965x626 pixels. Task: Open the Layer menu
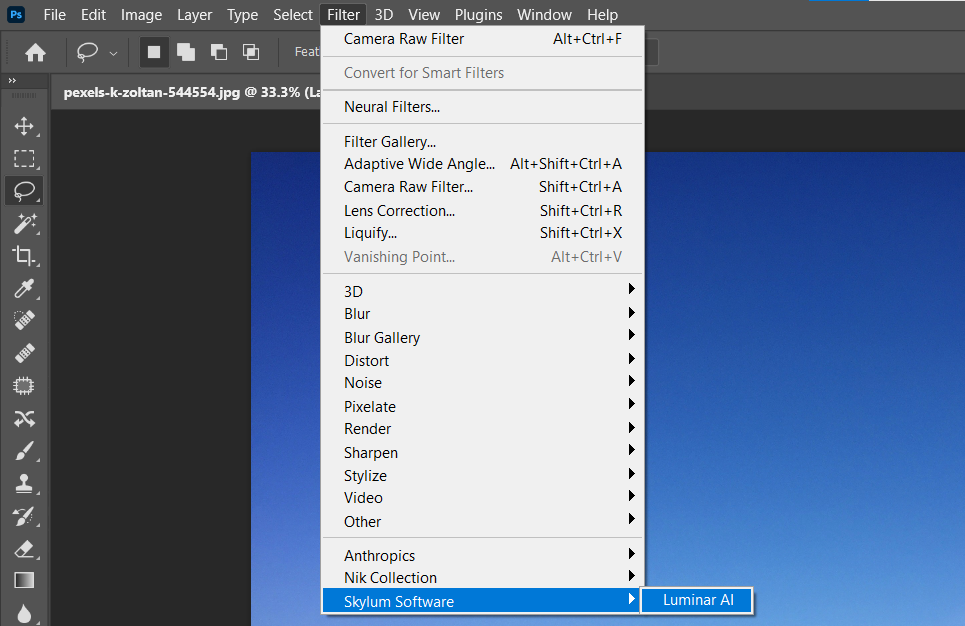click(194, 15)
